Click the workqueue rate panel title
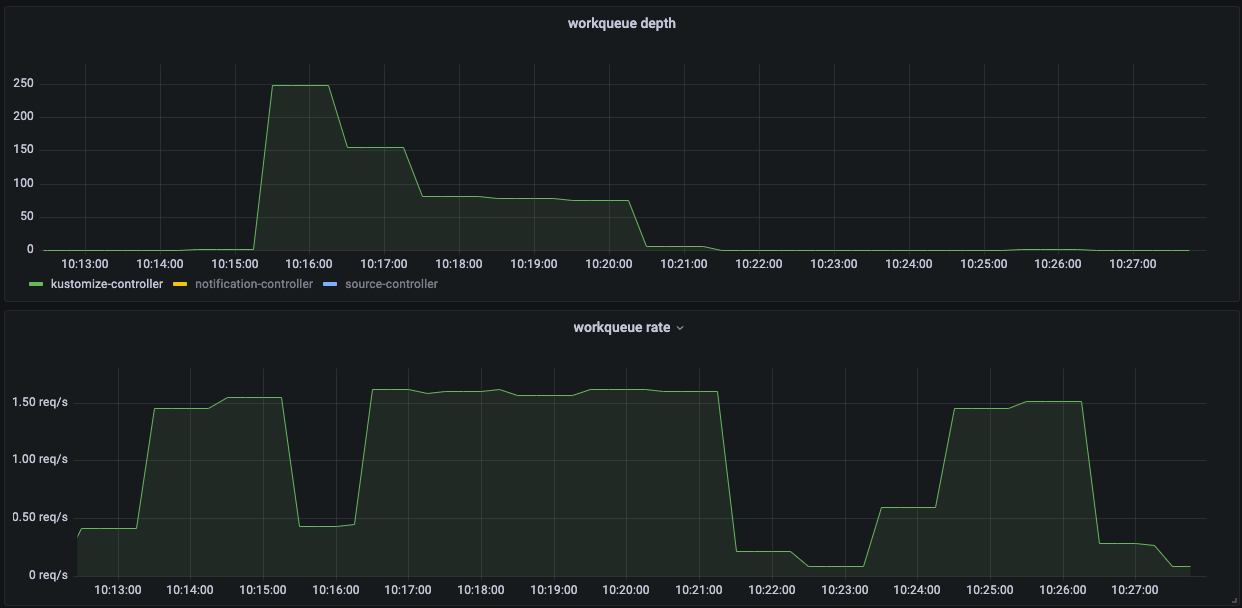This screenshot has height=608, width=1242. (x=621, y=327)
